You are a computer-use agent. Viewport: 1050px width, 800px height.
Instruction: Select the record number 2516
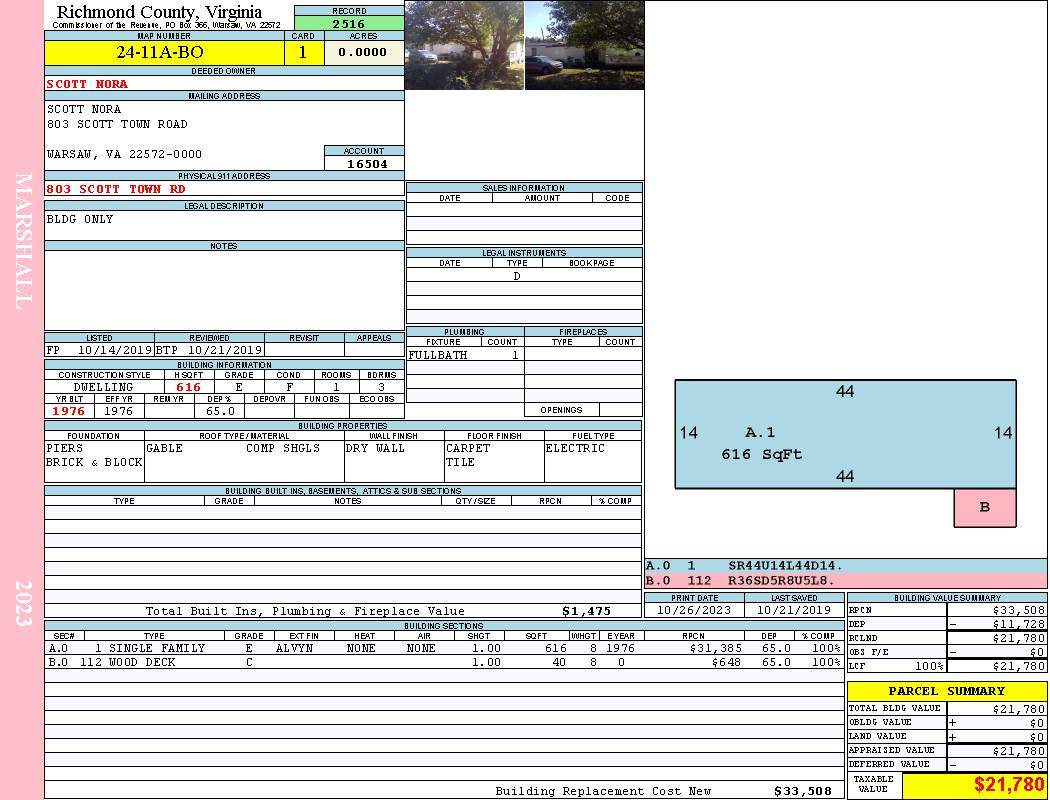(349, 24)
